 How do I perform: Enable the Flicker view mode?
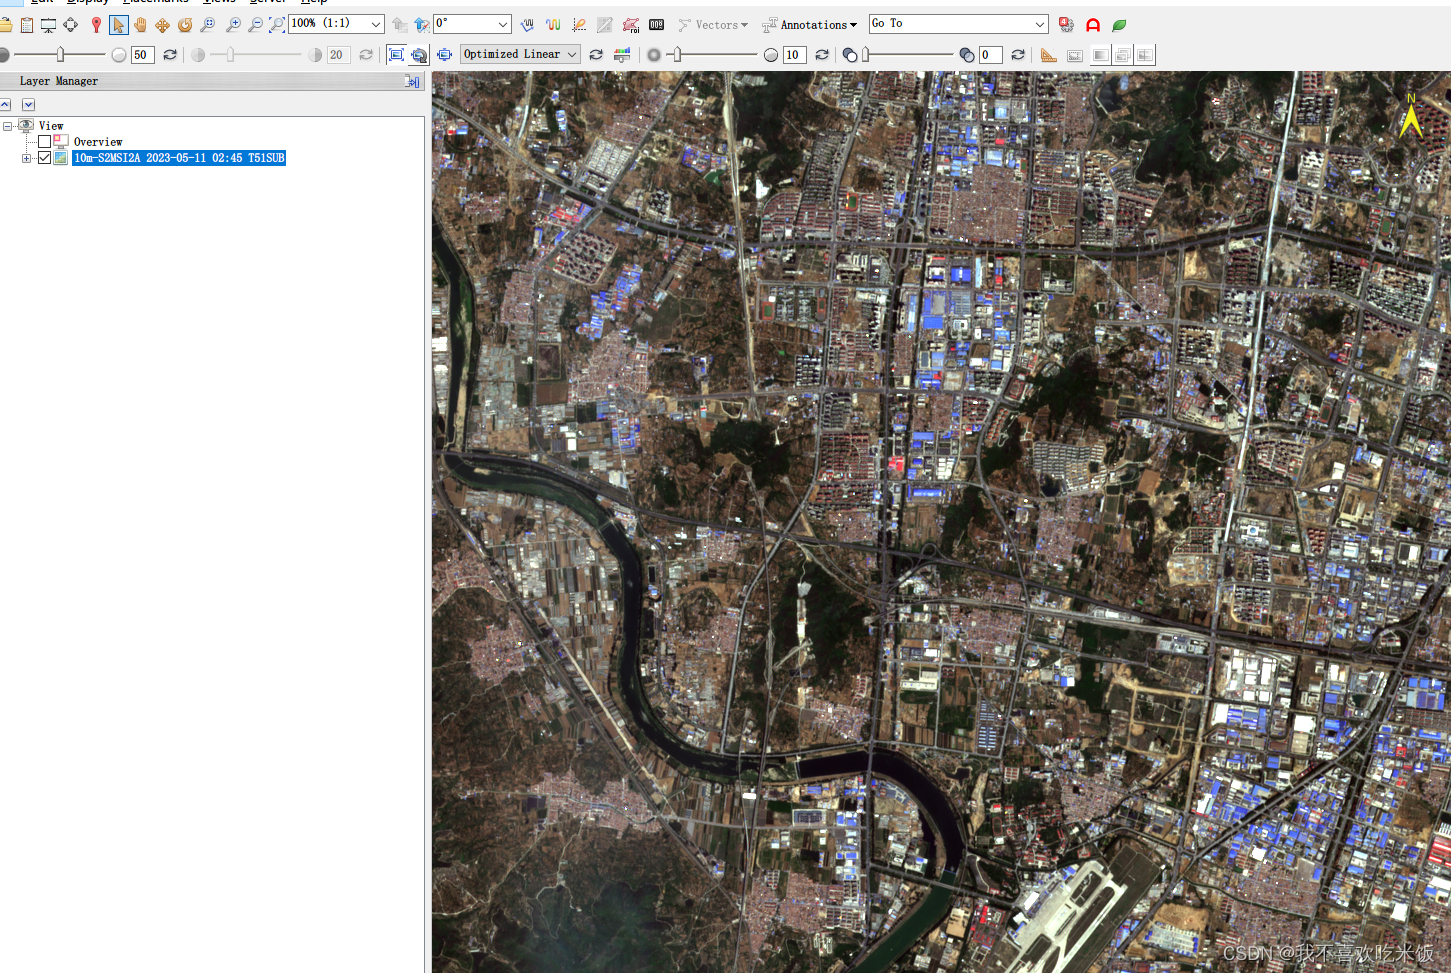pos(1123,55)
